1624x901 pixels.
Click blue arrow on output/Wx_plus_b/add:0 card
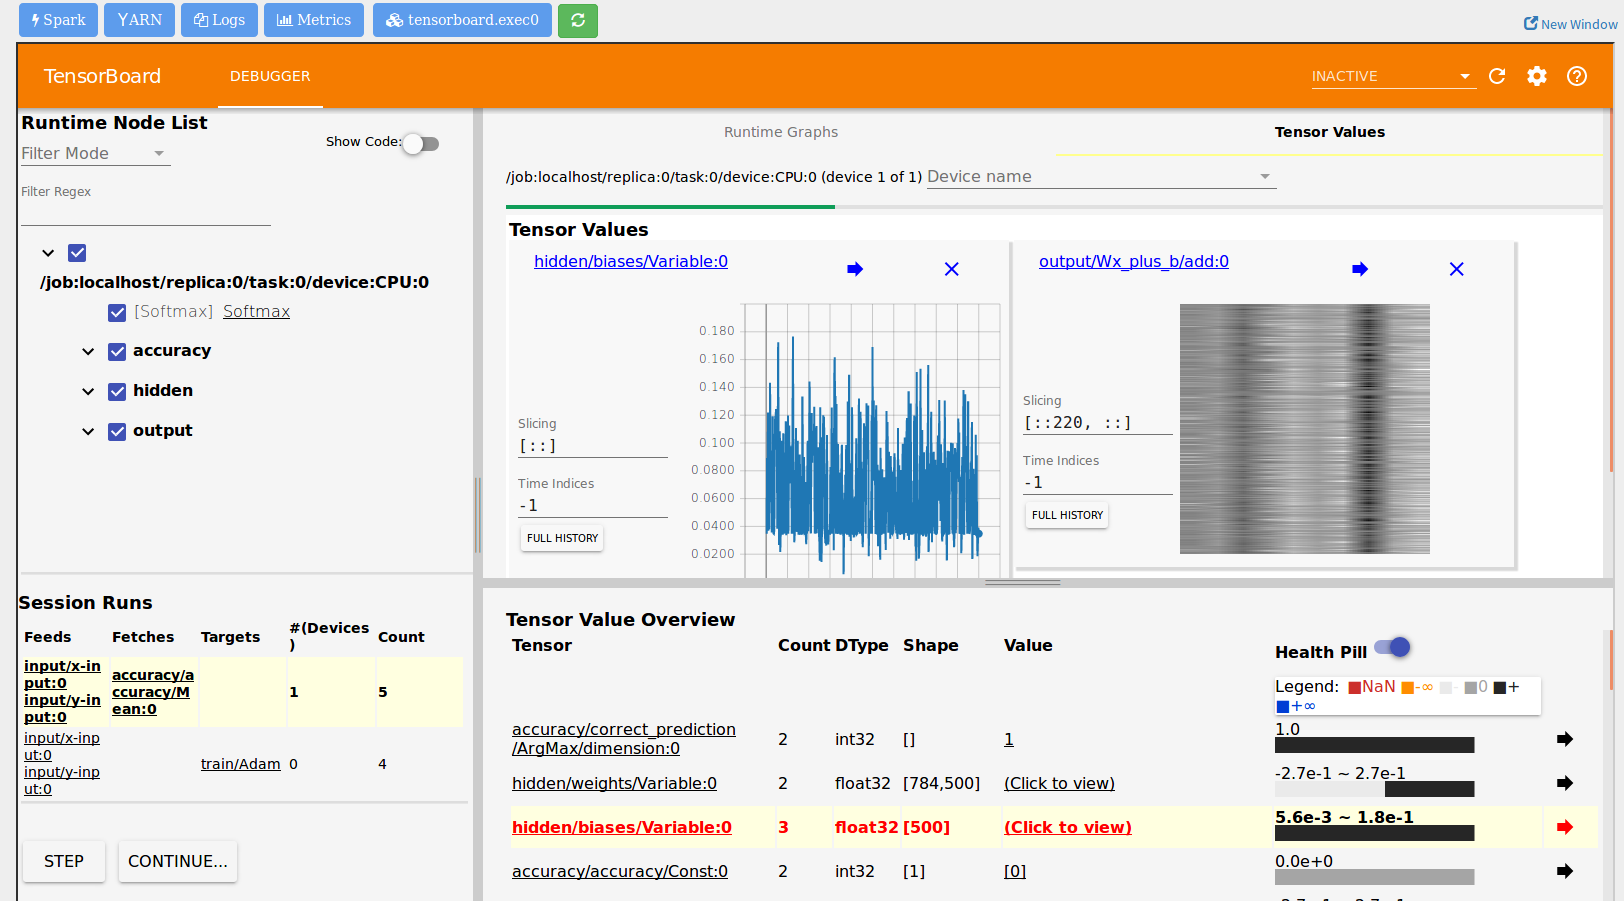1360,269
